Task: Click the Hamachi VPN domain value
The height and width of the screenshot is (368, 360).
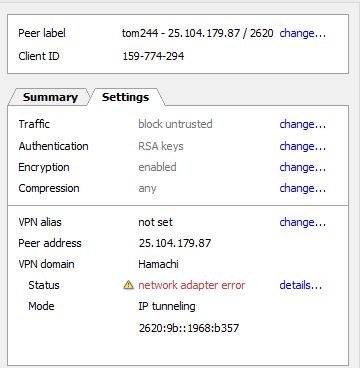Action: click(x=158, y=264)
